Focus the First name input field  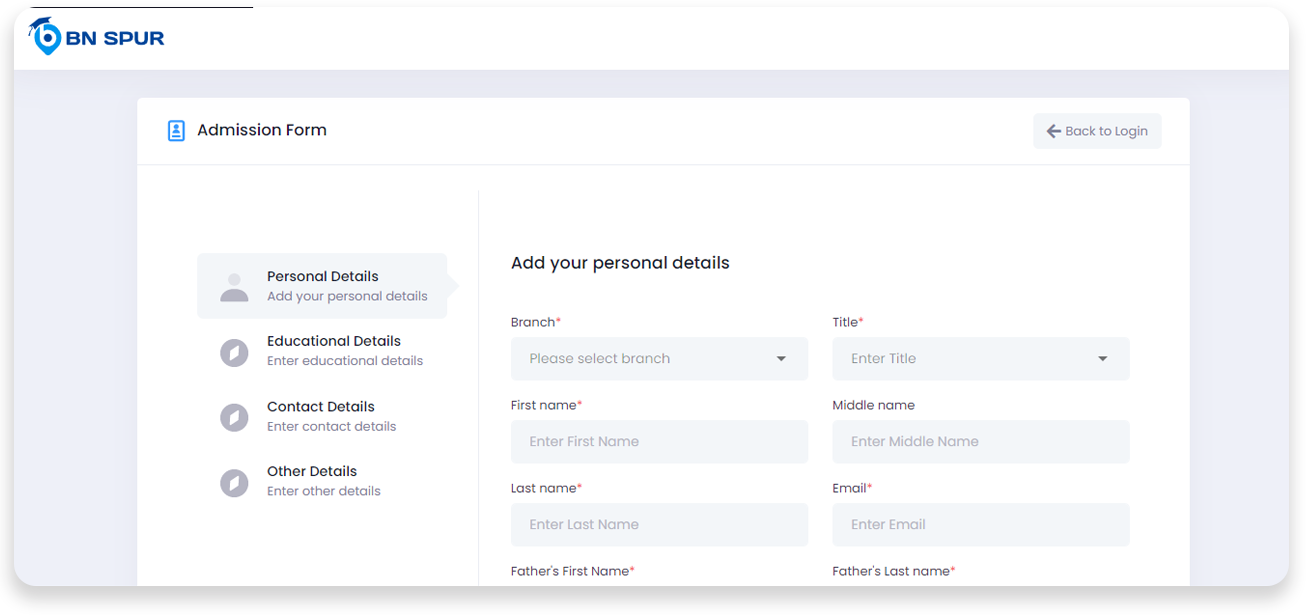tap(659, 442)
